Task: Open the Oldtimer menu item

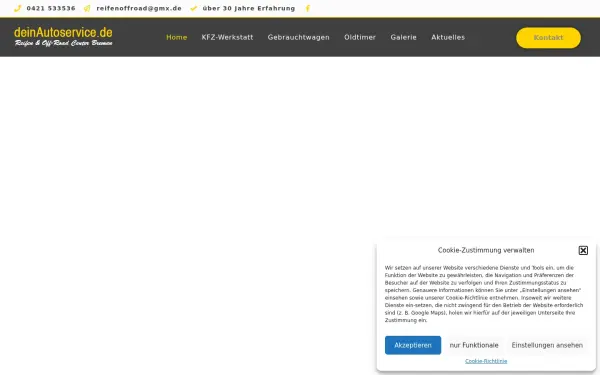Action: [360, 38]
